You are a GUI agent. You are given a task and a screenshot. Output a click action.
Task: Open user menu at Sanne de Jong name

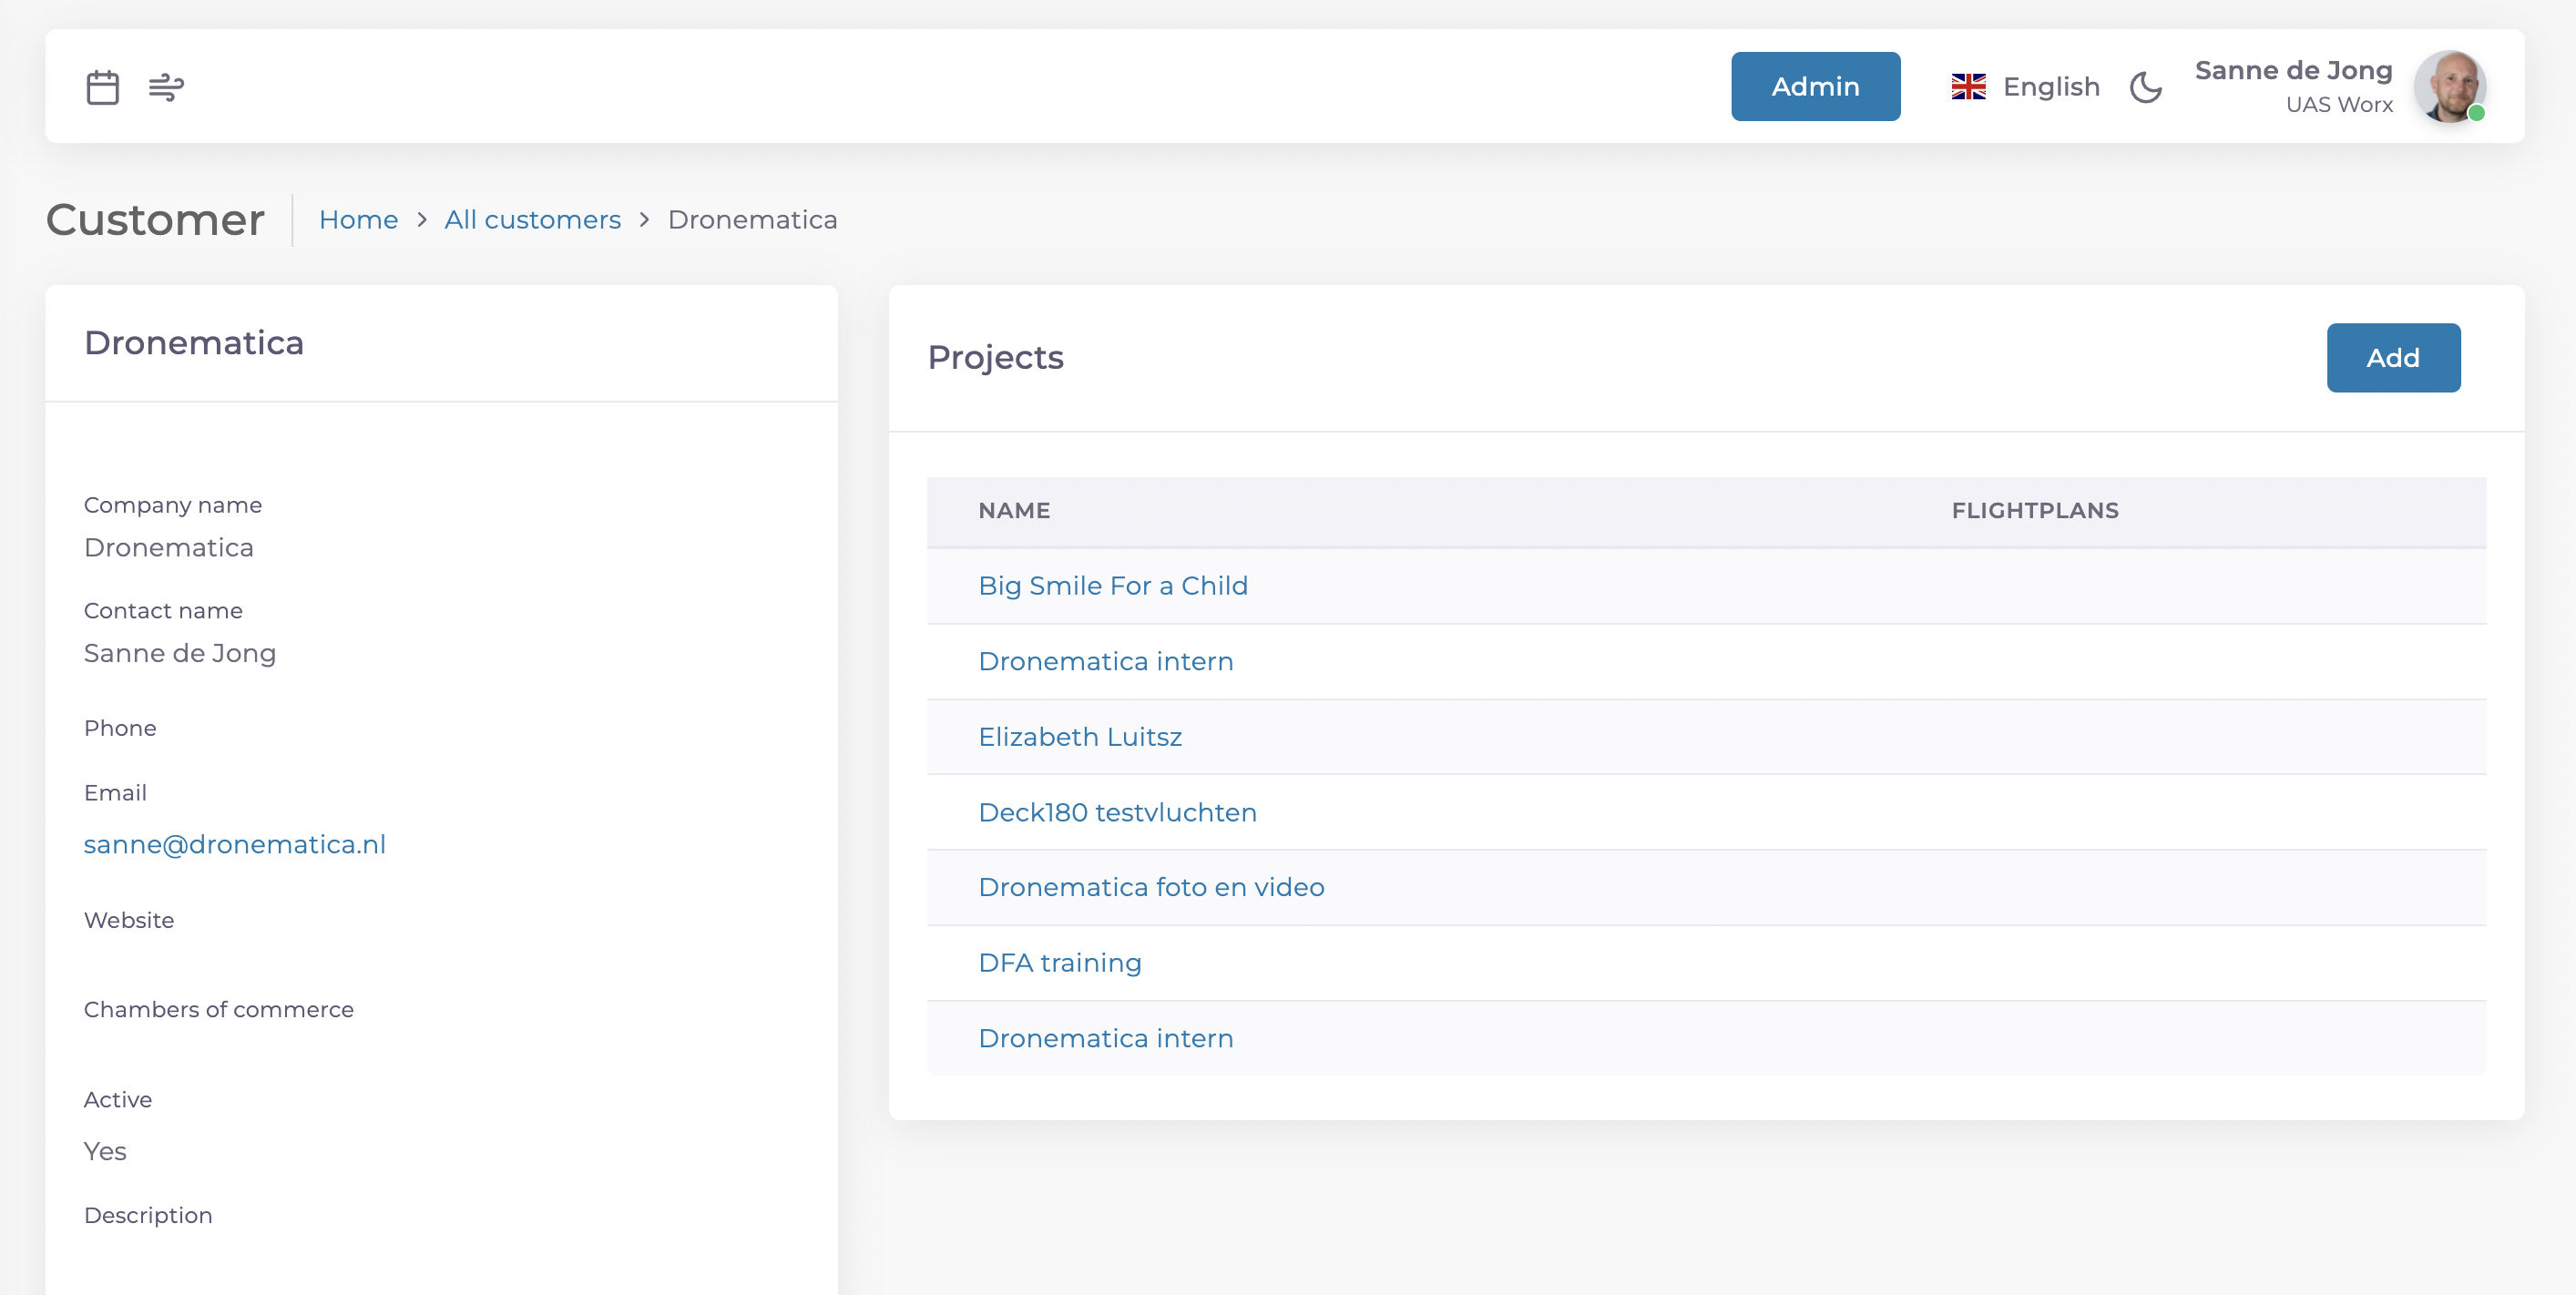[x=2292, y=71]
